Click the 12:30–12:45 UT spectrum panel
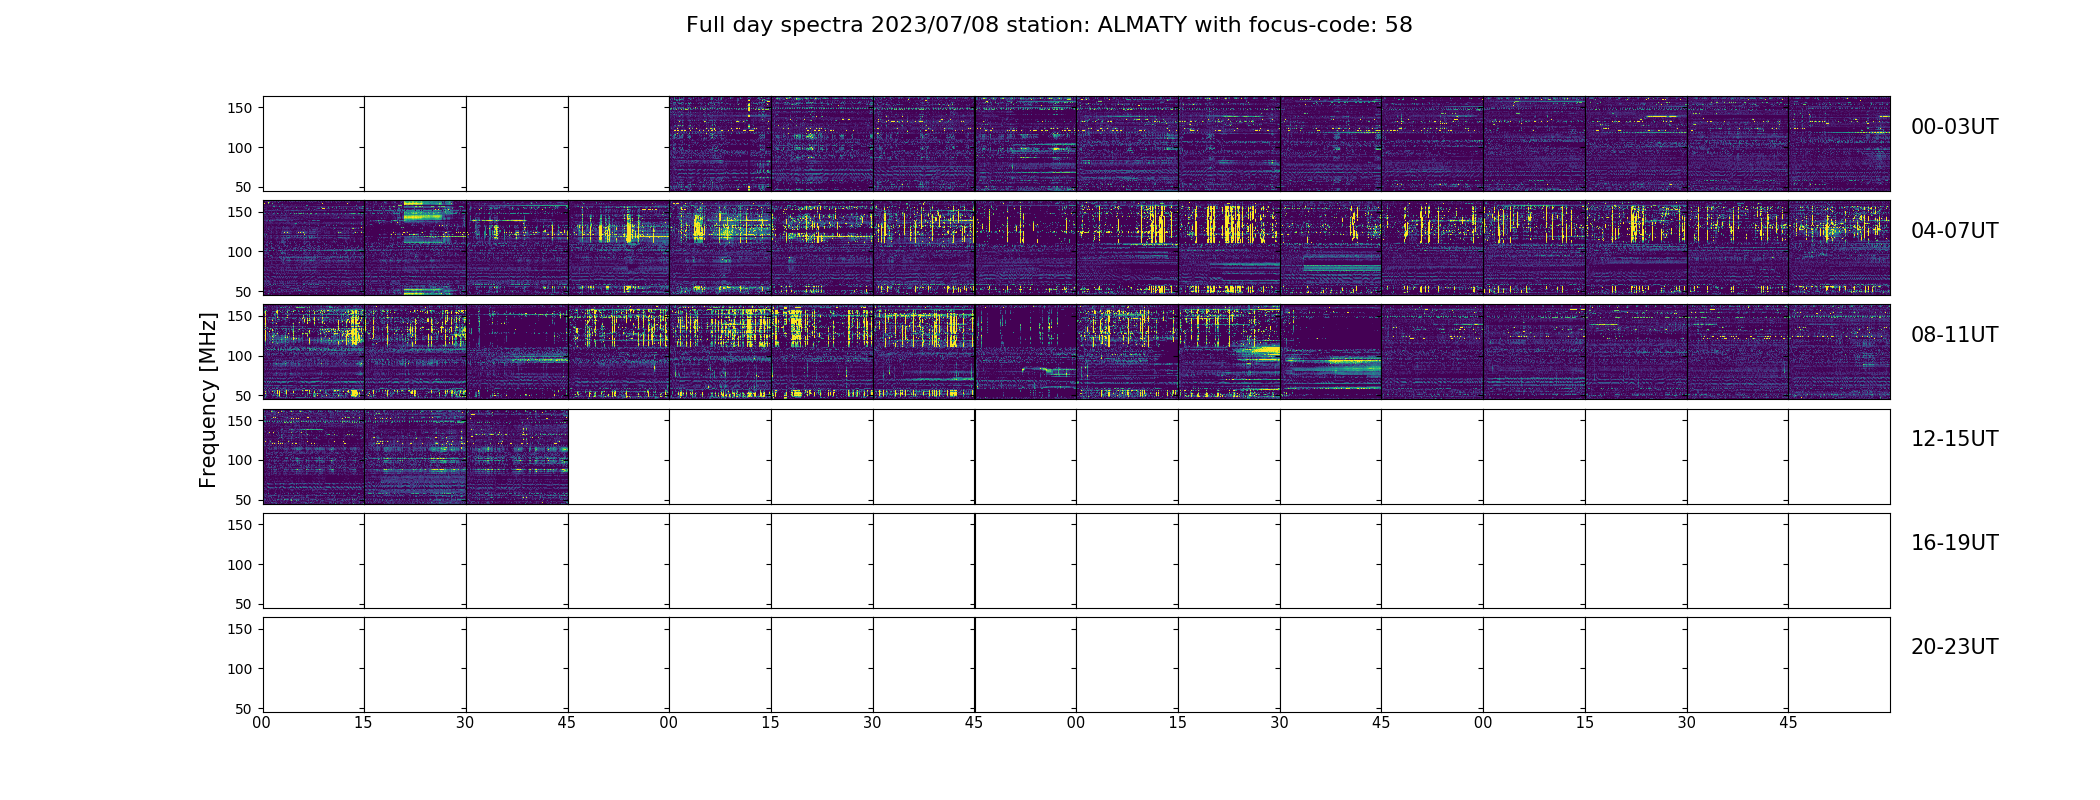This screenshot has height=800, width=2100. [517, 456]
